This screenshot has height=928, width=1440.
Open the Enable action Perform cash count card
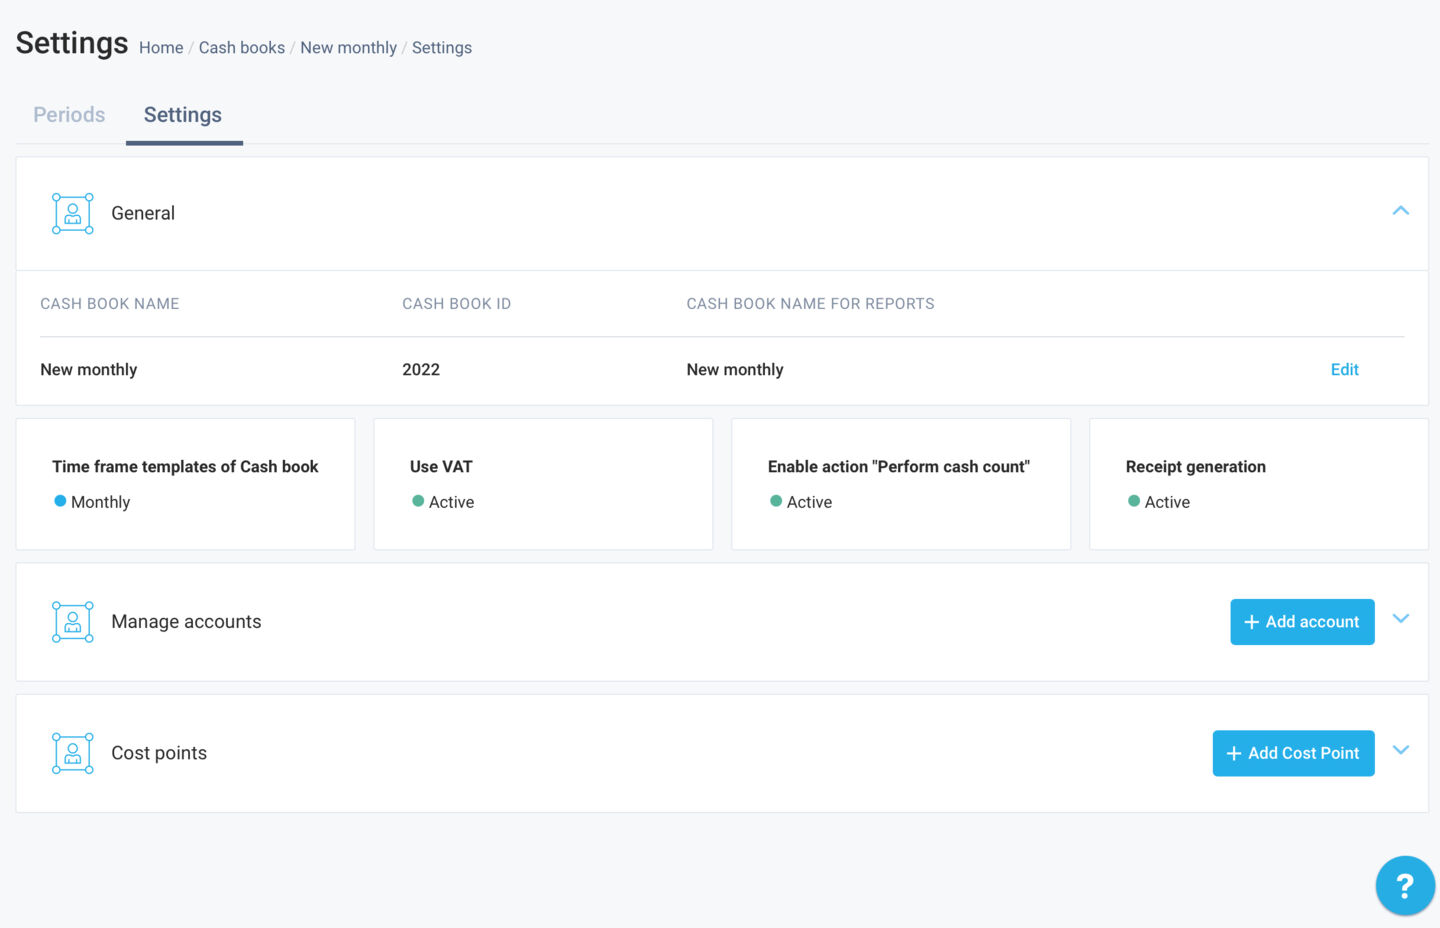click(901, 484)
